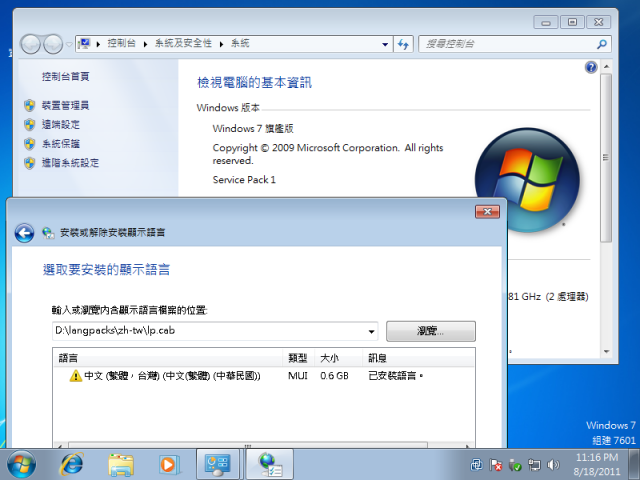
Task: Sort by the 類型 column header
Action: pos(298,358)
